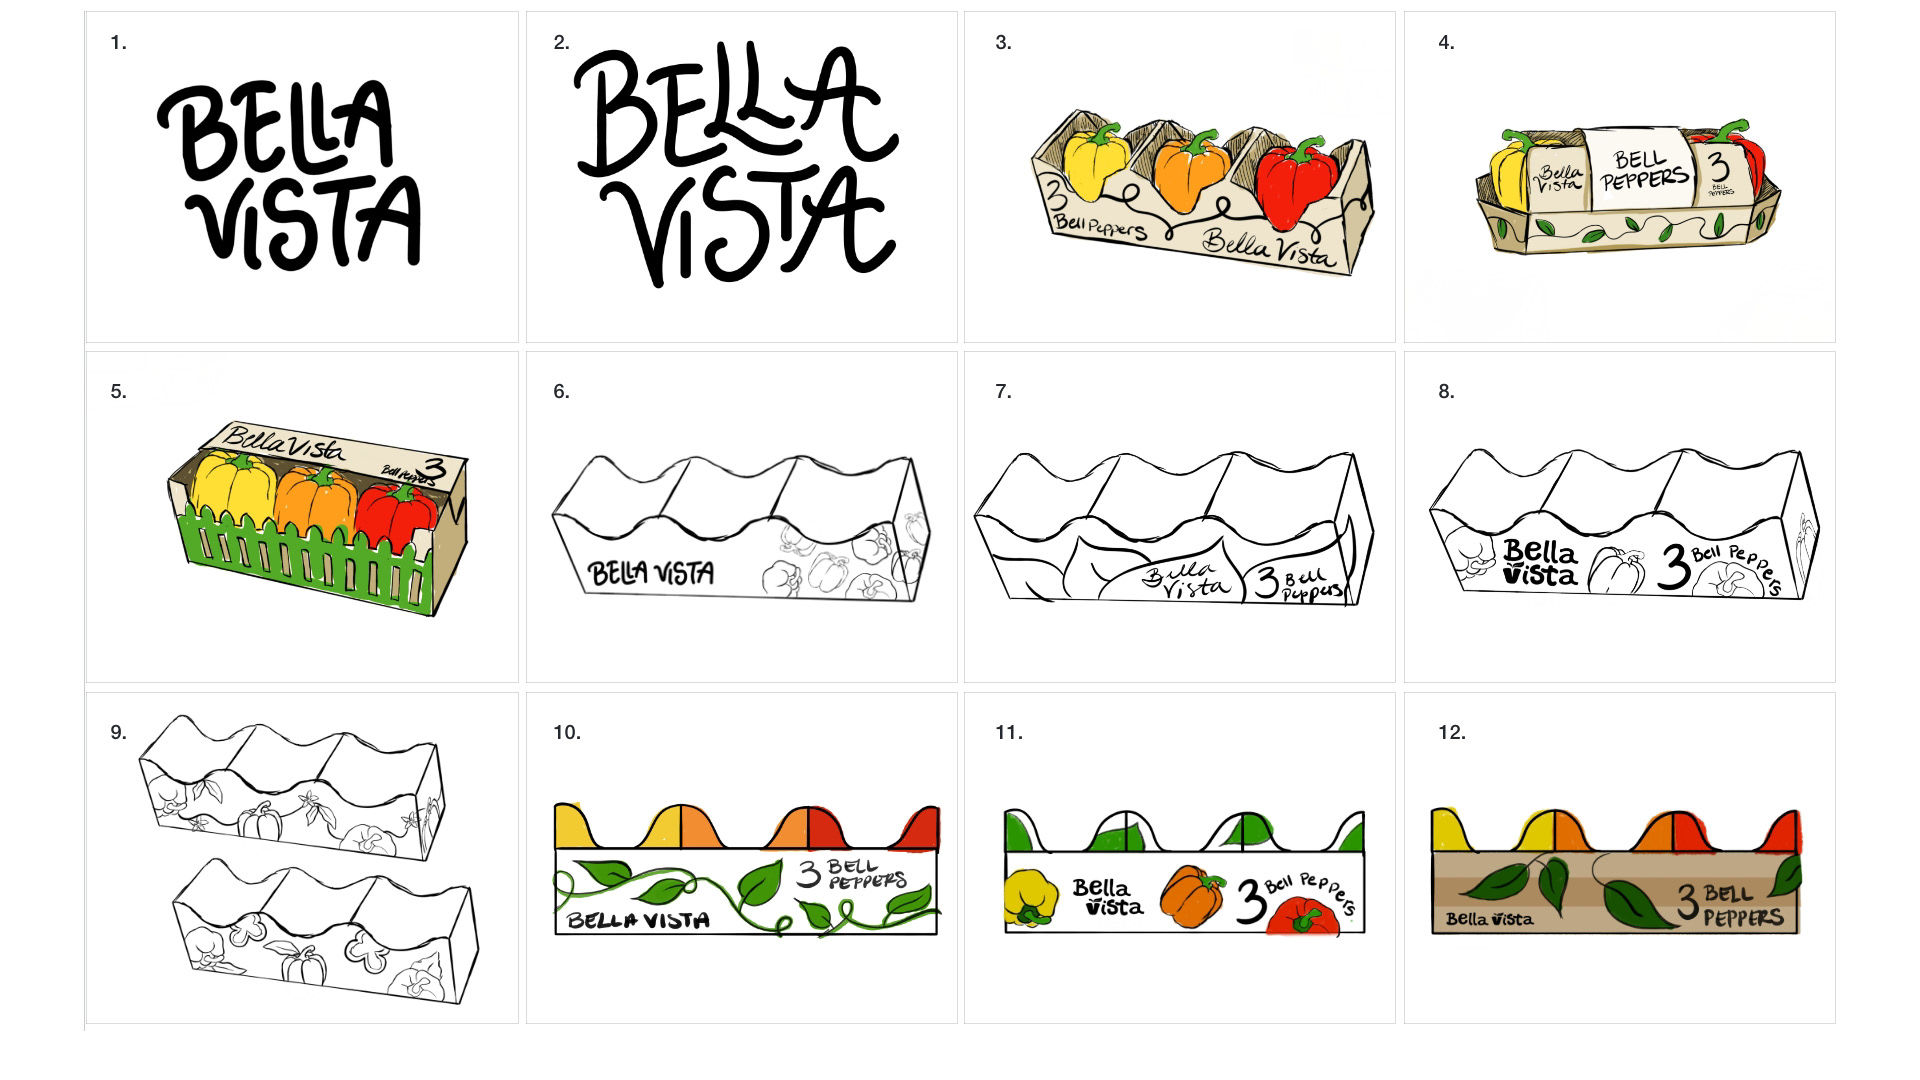Click the number label 10.
This screenshot has width=1920, height=1080.
[x=567, y=733]
